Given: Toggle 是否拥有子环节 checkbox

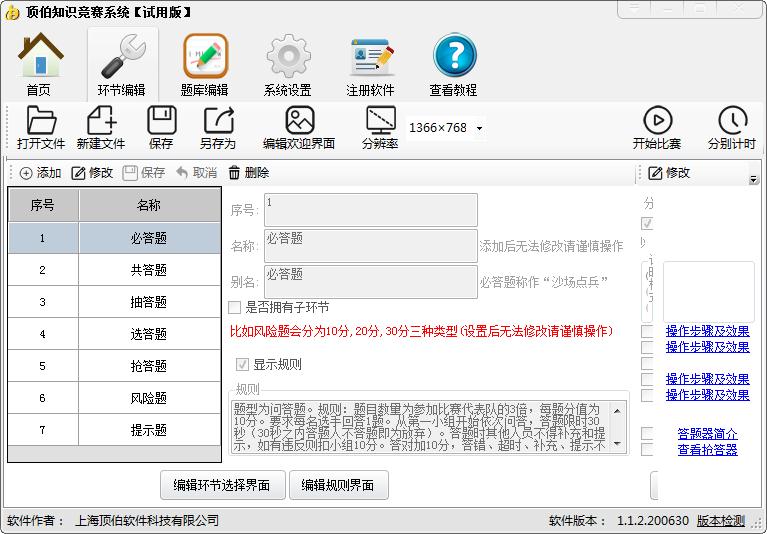Looking at the screenshot, I should pyautogui.click(x=235, y=307).
